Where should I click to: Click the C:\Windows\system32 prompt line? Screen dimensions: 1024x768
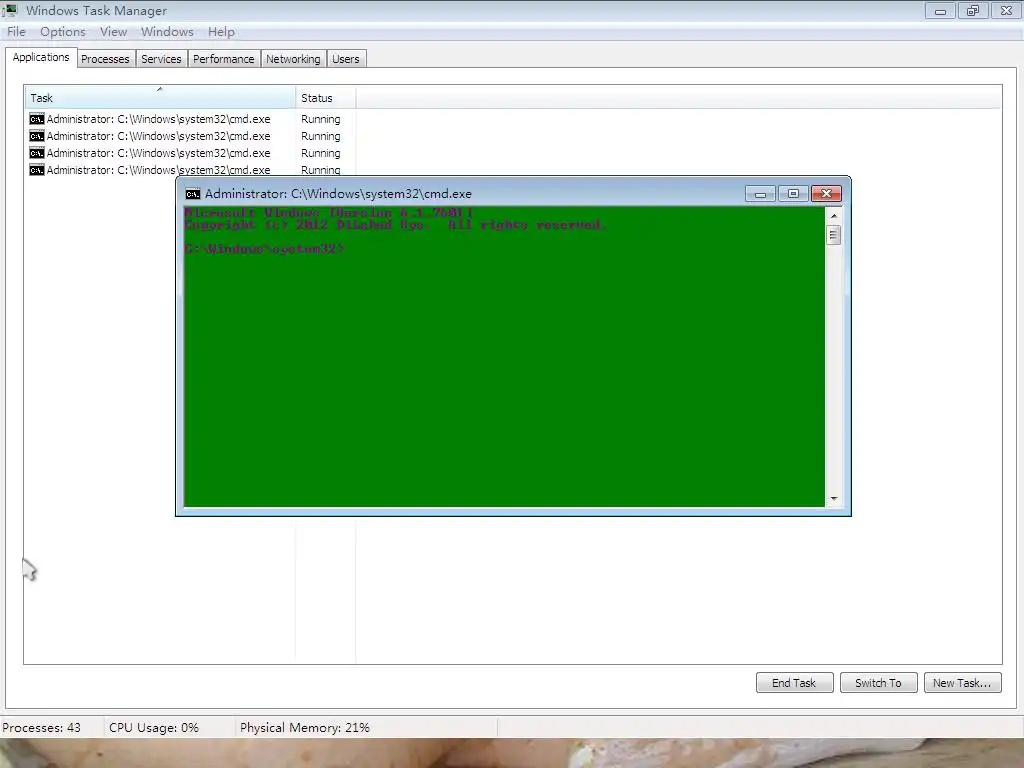click(264, 249)
